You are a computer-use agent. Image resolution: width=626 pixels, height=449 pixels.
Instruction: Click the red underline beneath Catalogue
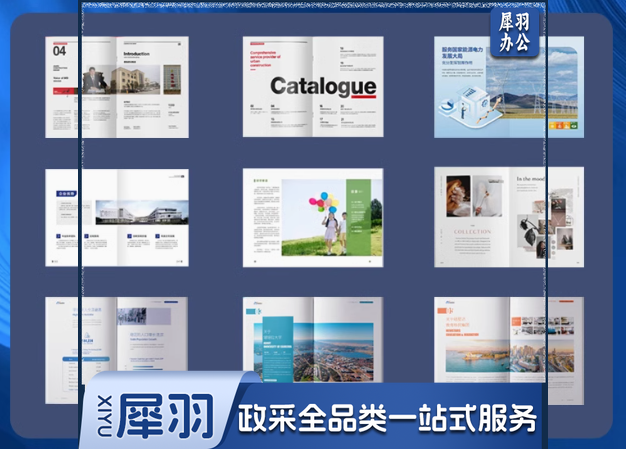click(x=350, y=98)
